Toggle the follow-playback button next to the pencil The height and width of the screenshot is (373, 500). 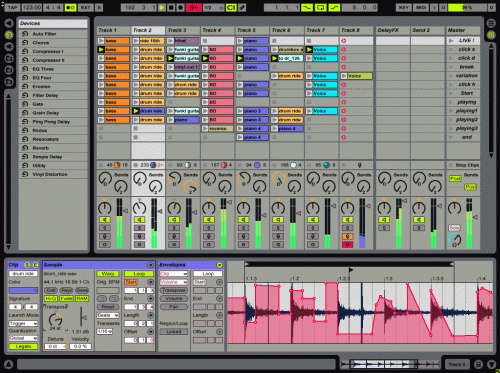tap(231, 7)
